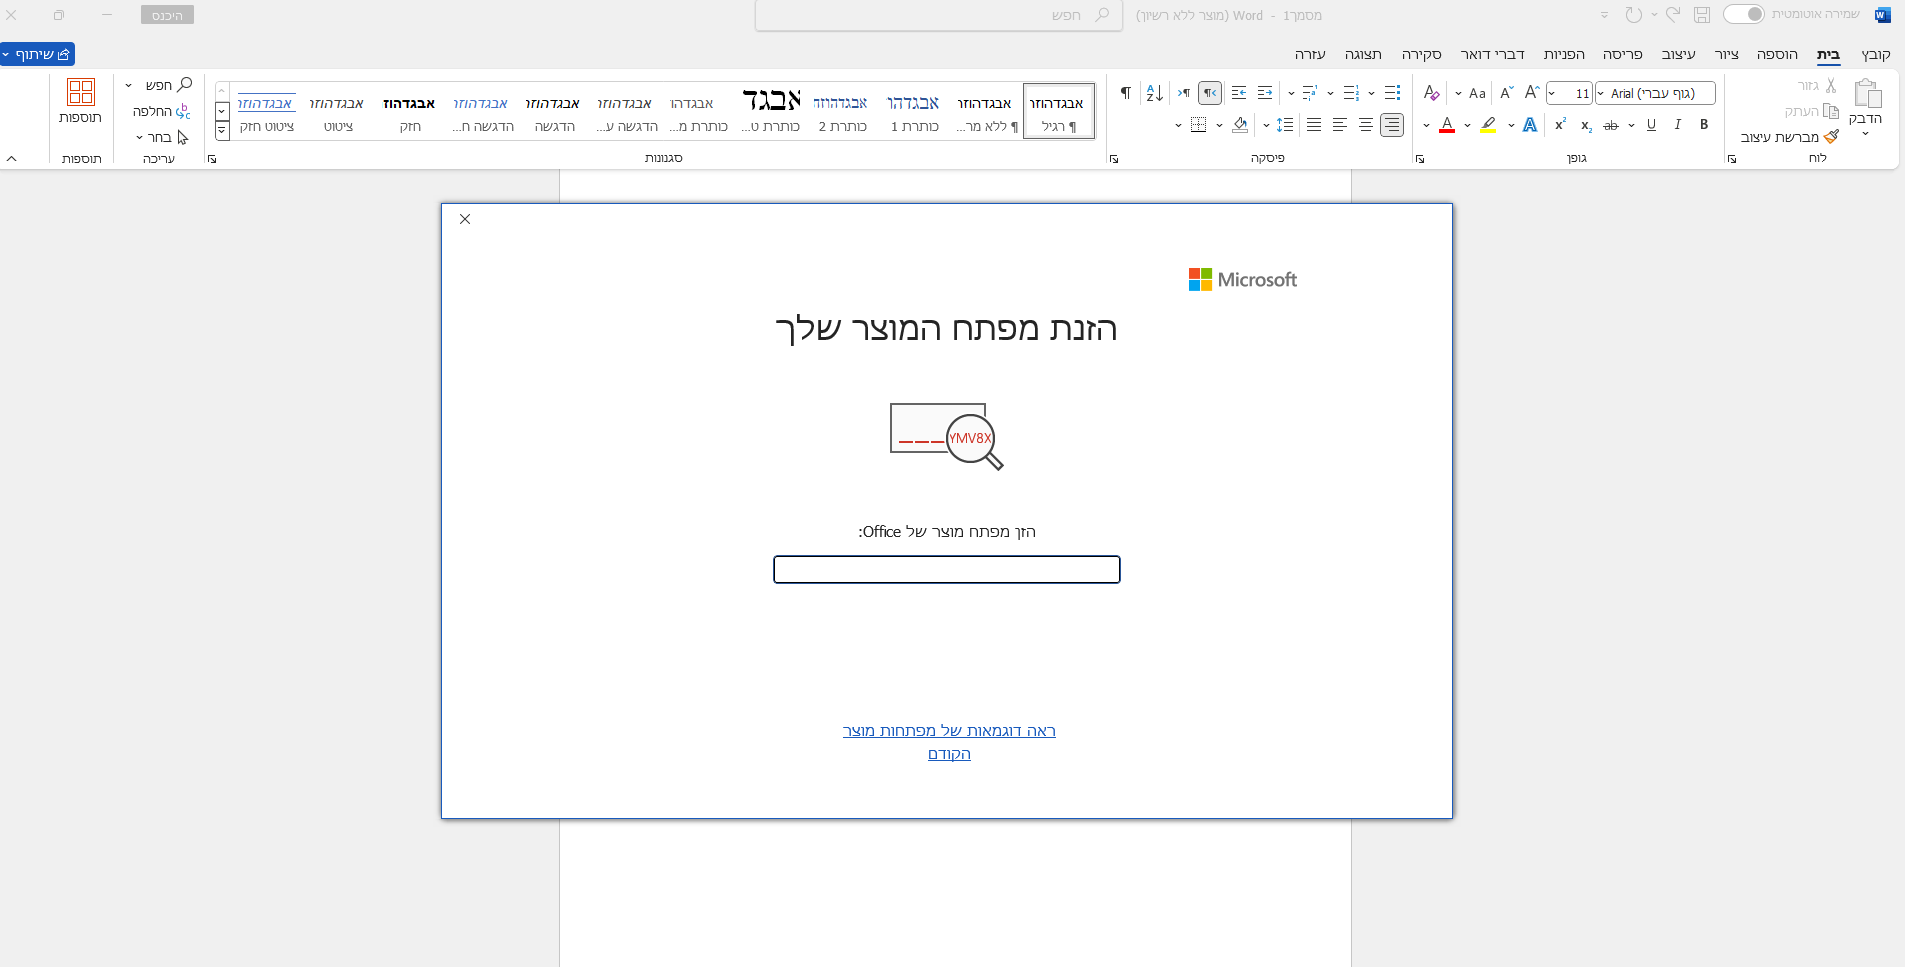
Task: Open the 'ראה דוגמאות של מפתחות מוצר' link
Action: point(949,731)
